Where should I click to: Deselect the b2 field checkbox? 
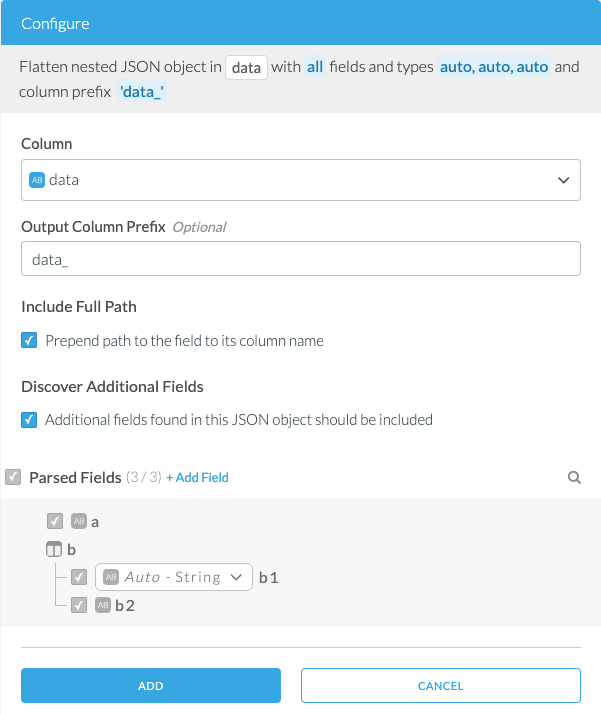[79, 605]
